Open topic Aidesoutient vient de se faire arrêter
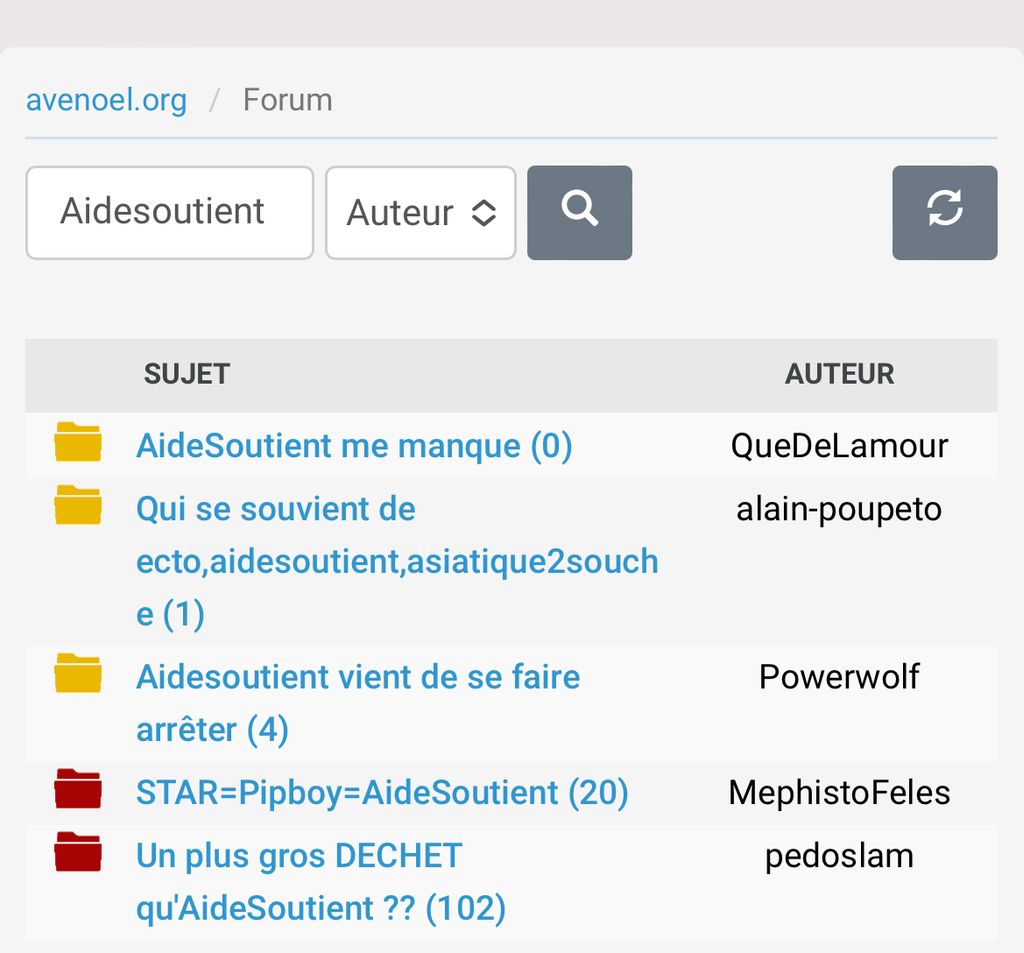The width and height of the screenshot is (1024, 953). (357, 703)
